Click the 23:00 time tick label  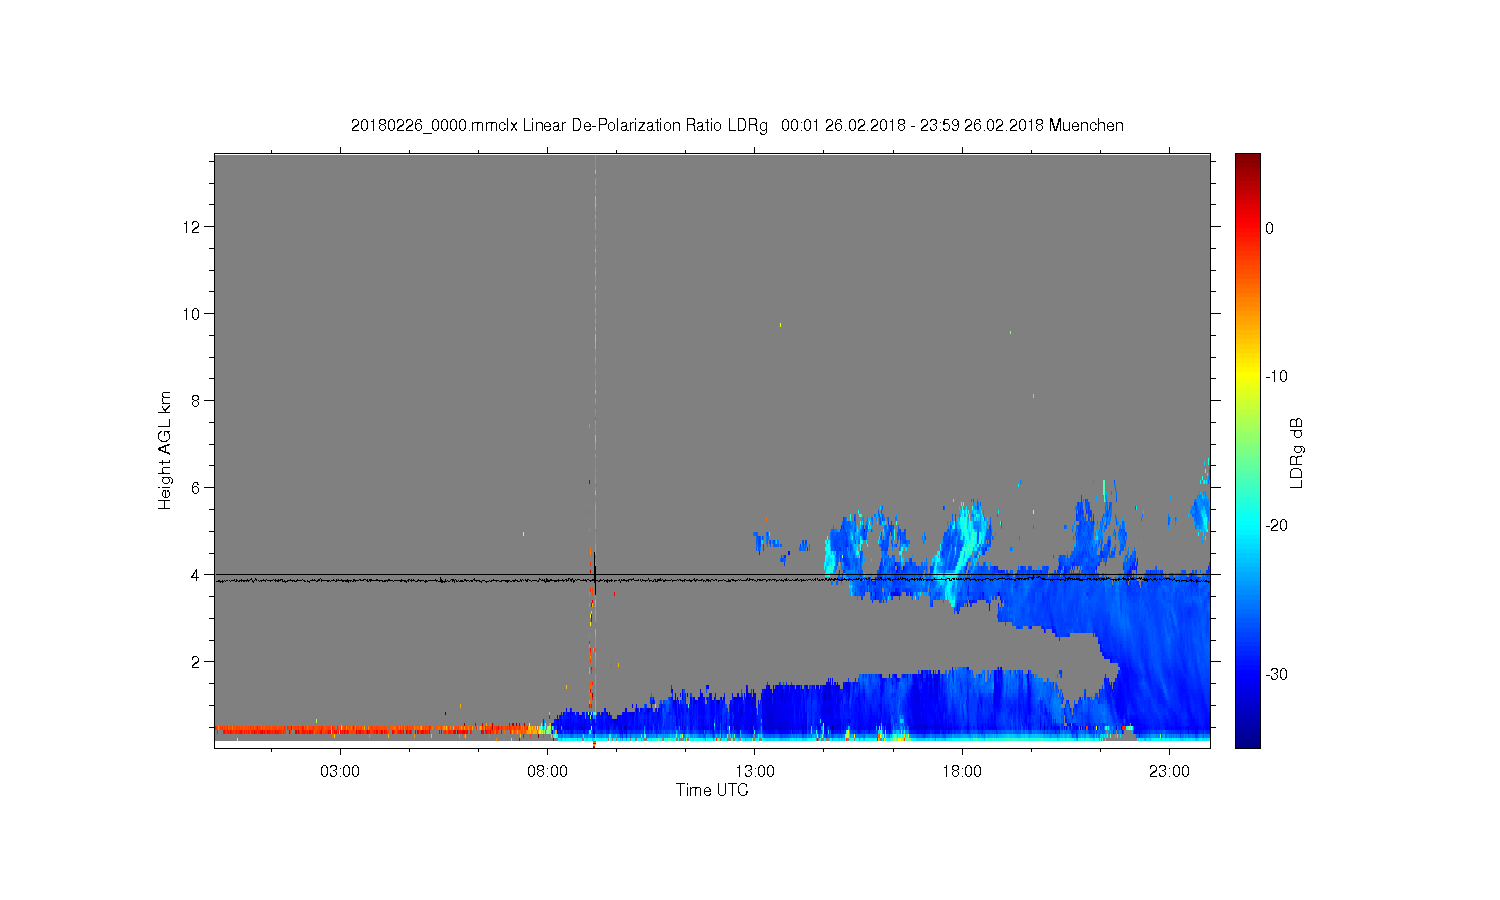pos(1170,772)
